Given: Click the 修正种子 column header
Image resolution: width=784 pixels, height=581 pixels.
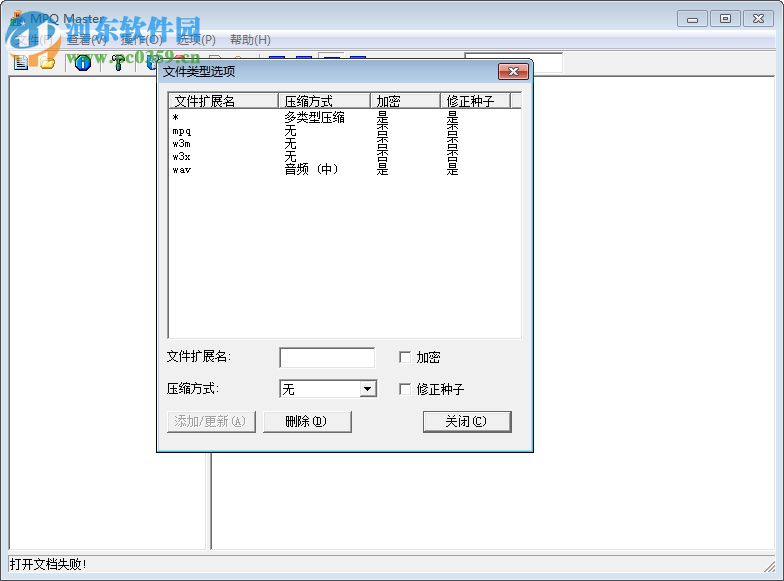Looking at the screenshot, I should coord(475,101).
